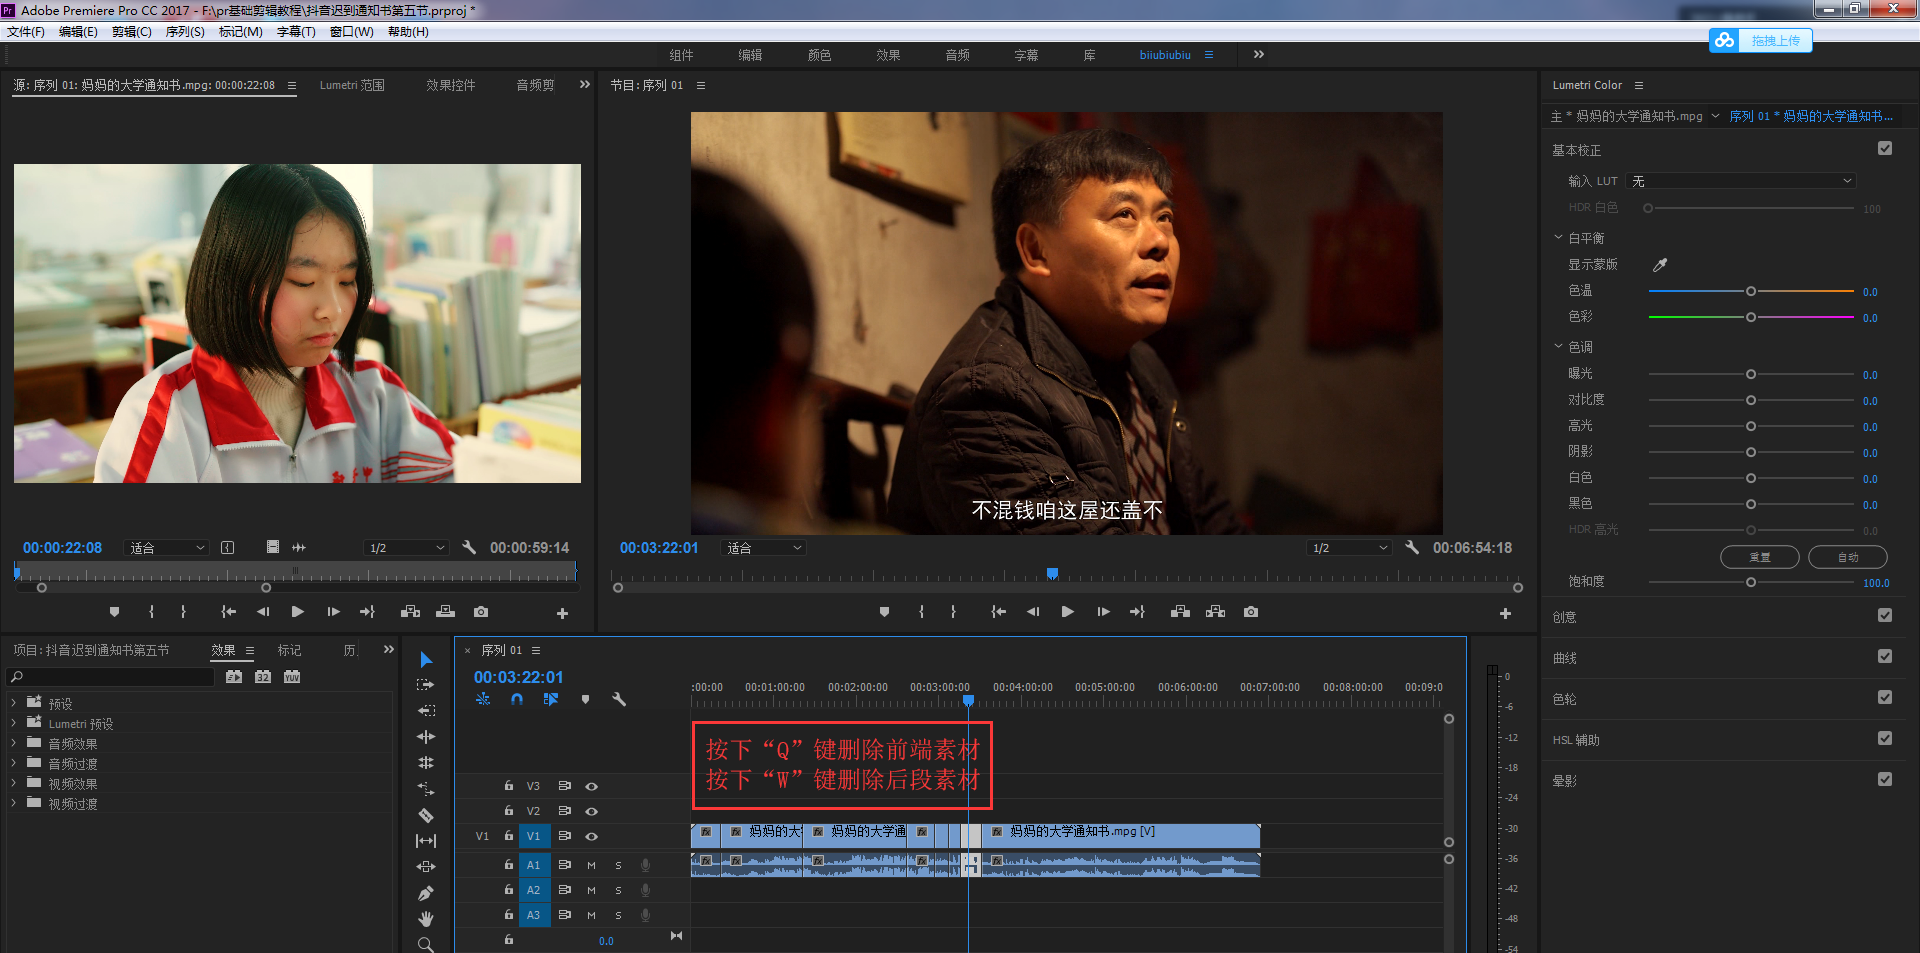The image size is (1920, 953).
Task: Open the Effect Controls tab
Action: pyautogui.click(x=451, y=85)
